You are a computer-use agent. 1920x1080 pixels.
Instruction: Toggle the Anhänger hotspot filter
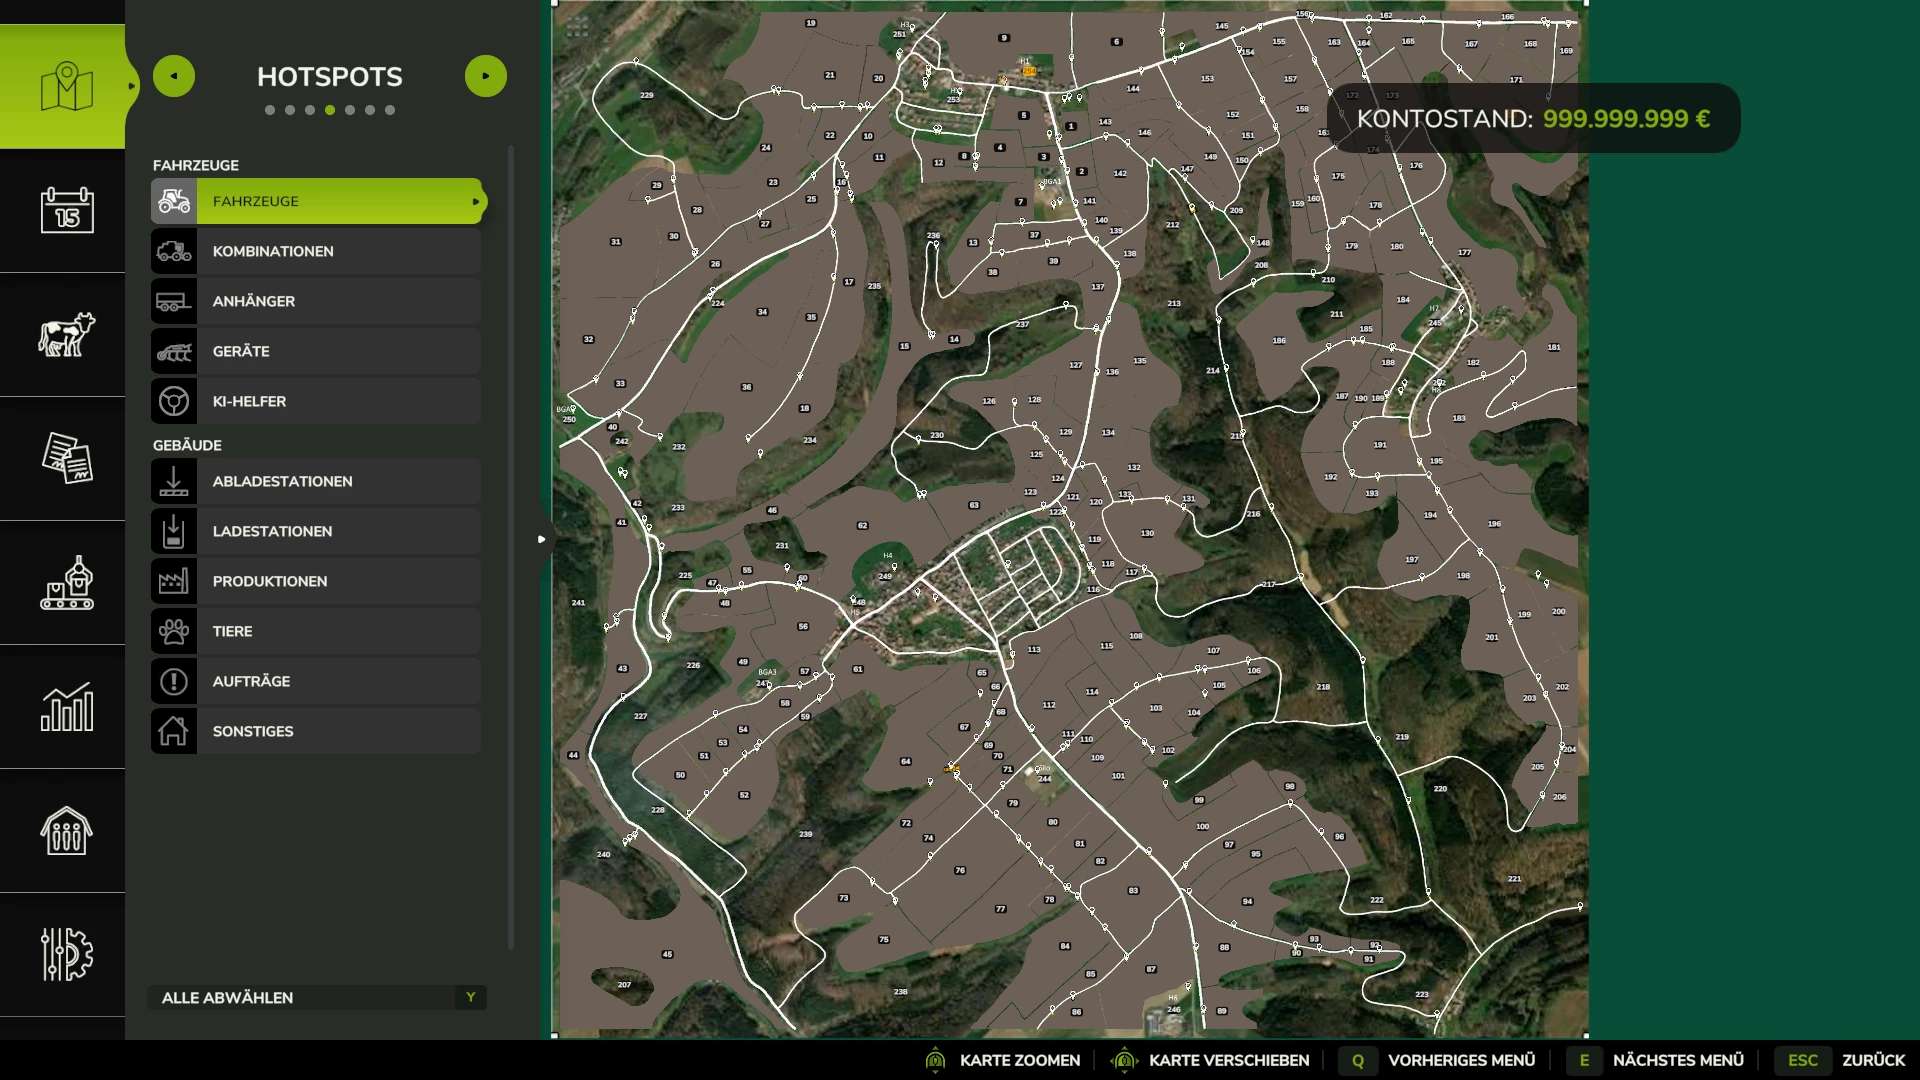click(316, 301)
